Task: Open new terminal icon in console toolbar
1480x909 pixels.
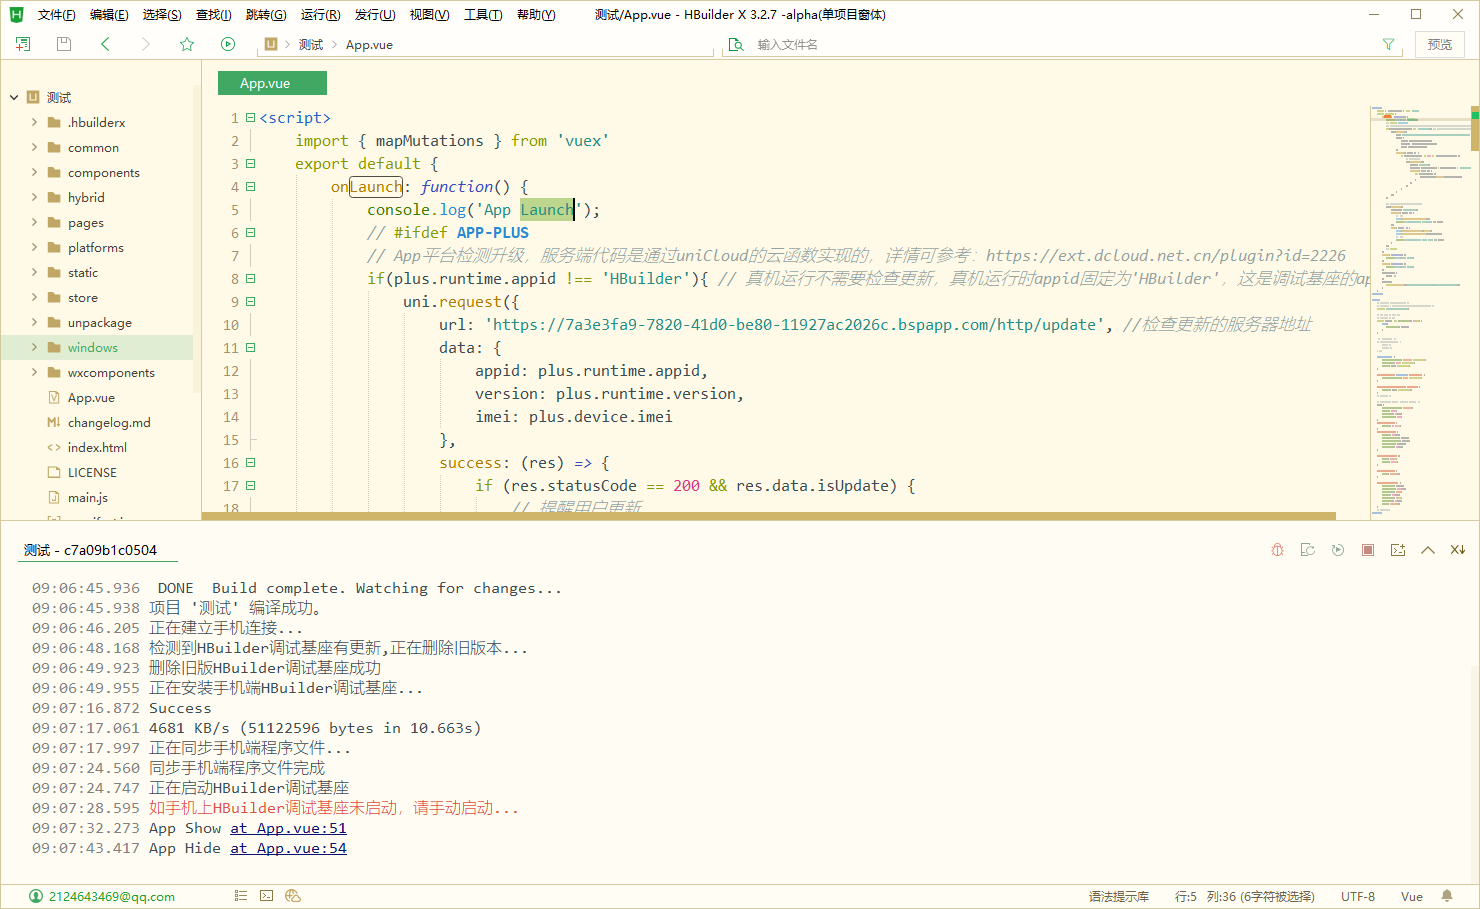Action: coord(1397,550)
